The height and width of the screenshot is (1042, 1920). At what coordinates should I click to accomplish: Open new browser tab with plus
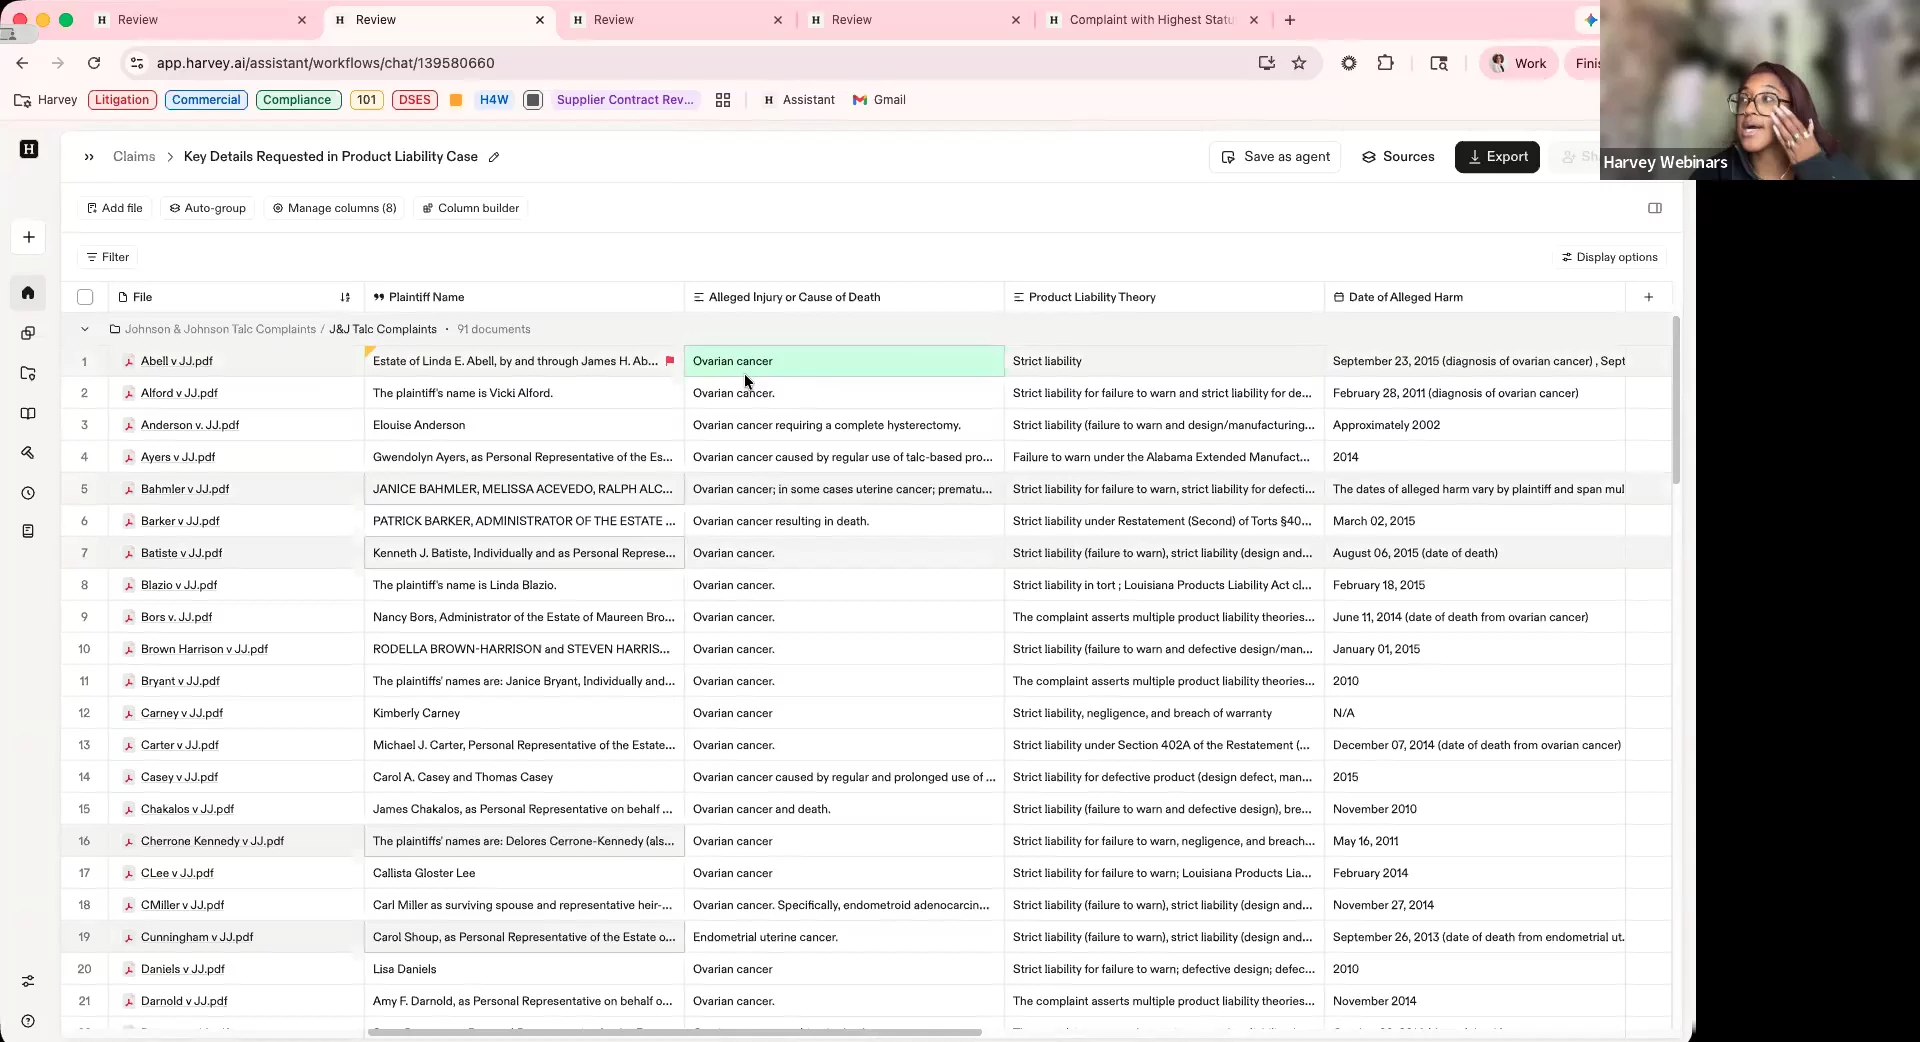[x=1290, y=20]
